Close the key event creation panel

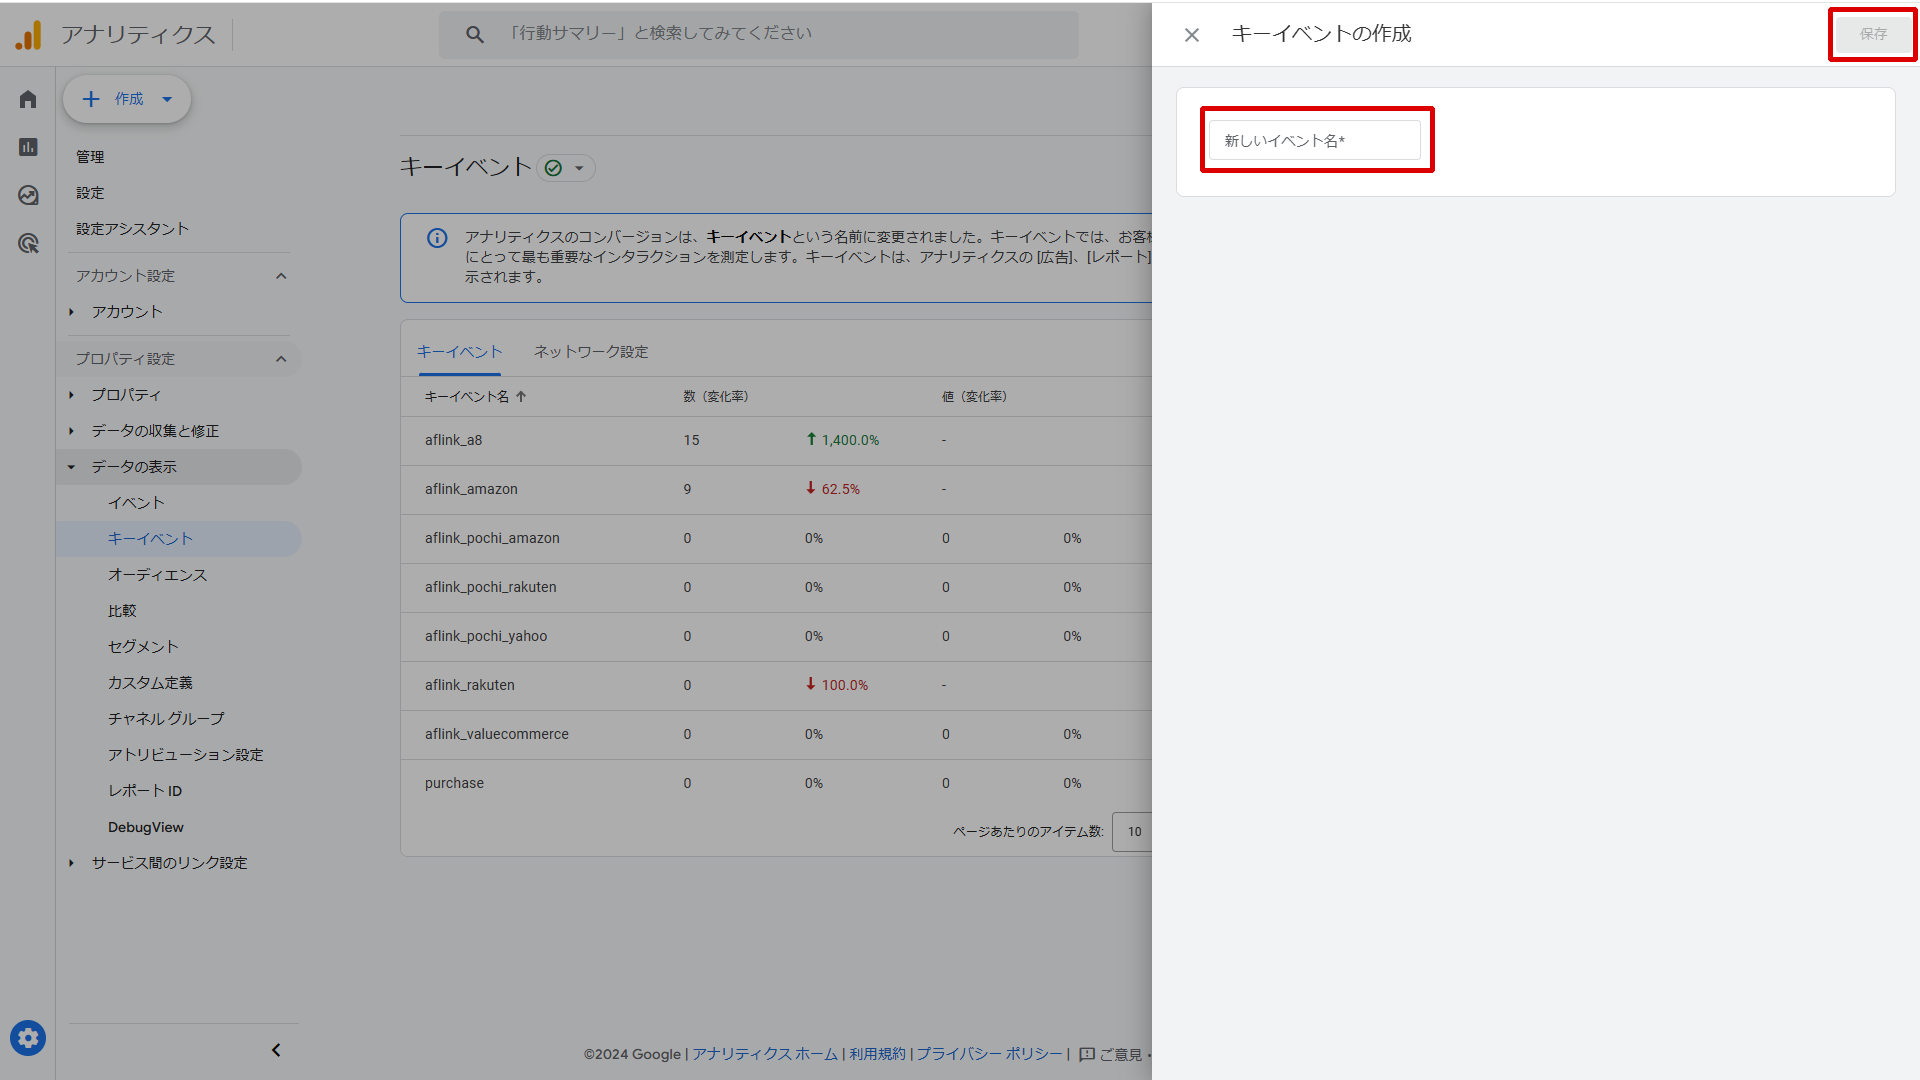click(1191, 35)
